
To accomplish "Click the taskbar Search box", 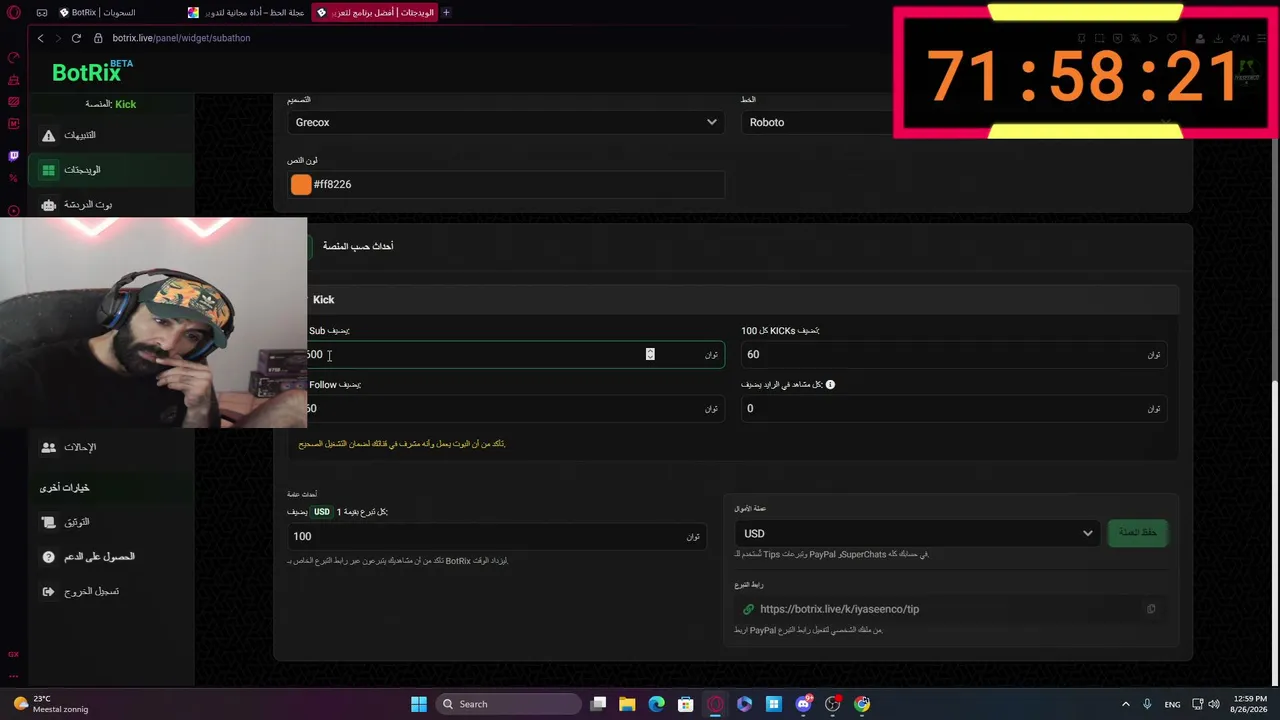I will coord(508,704).
